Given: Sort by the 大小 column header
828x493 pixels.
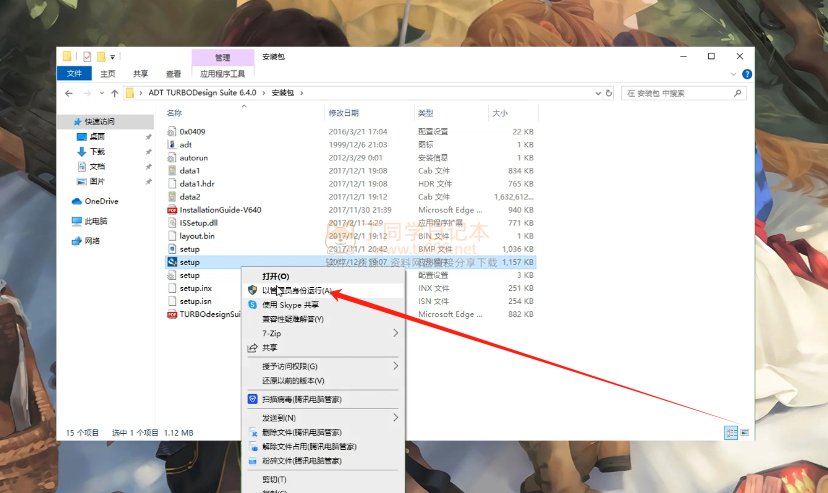Looking at the screenshot, I should point(500,113).
